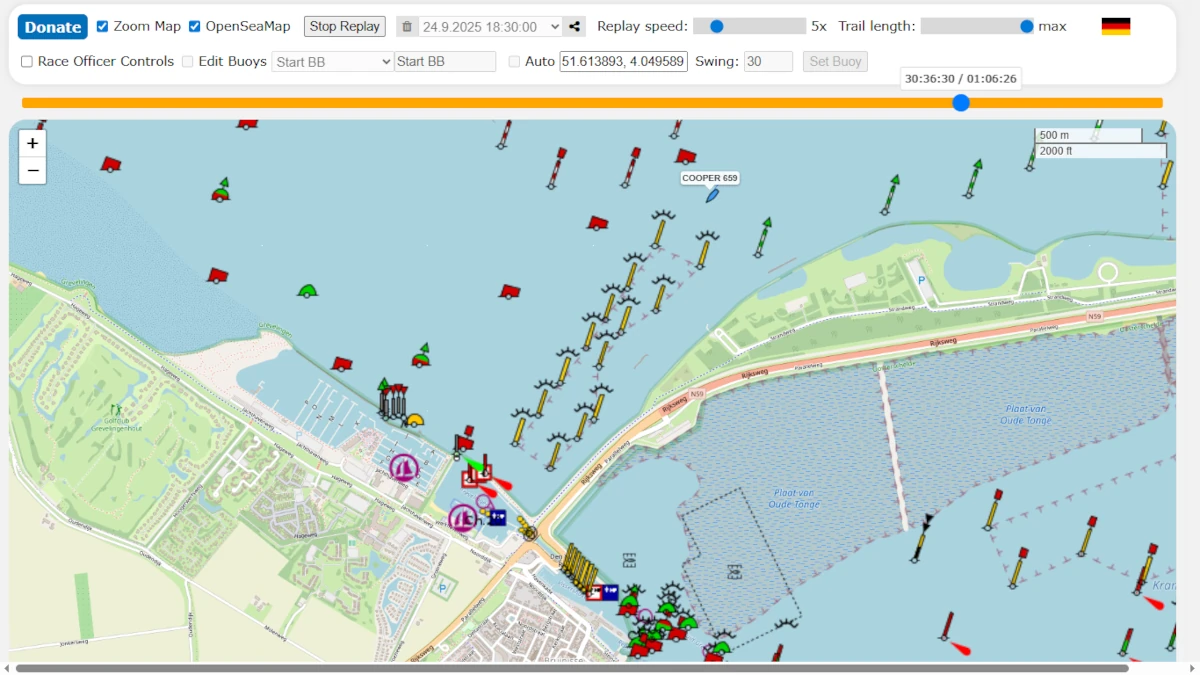Screen dimensions: 1200x675
Task: Click the N59 road shield near the bridge
Action: coord(697,394)
